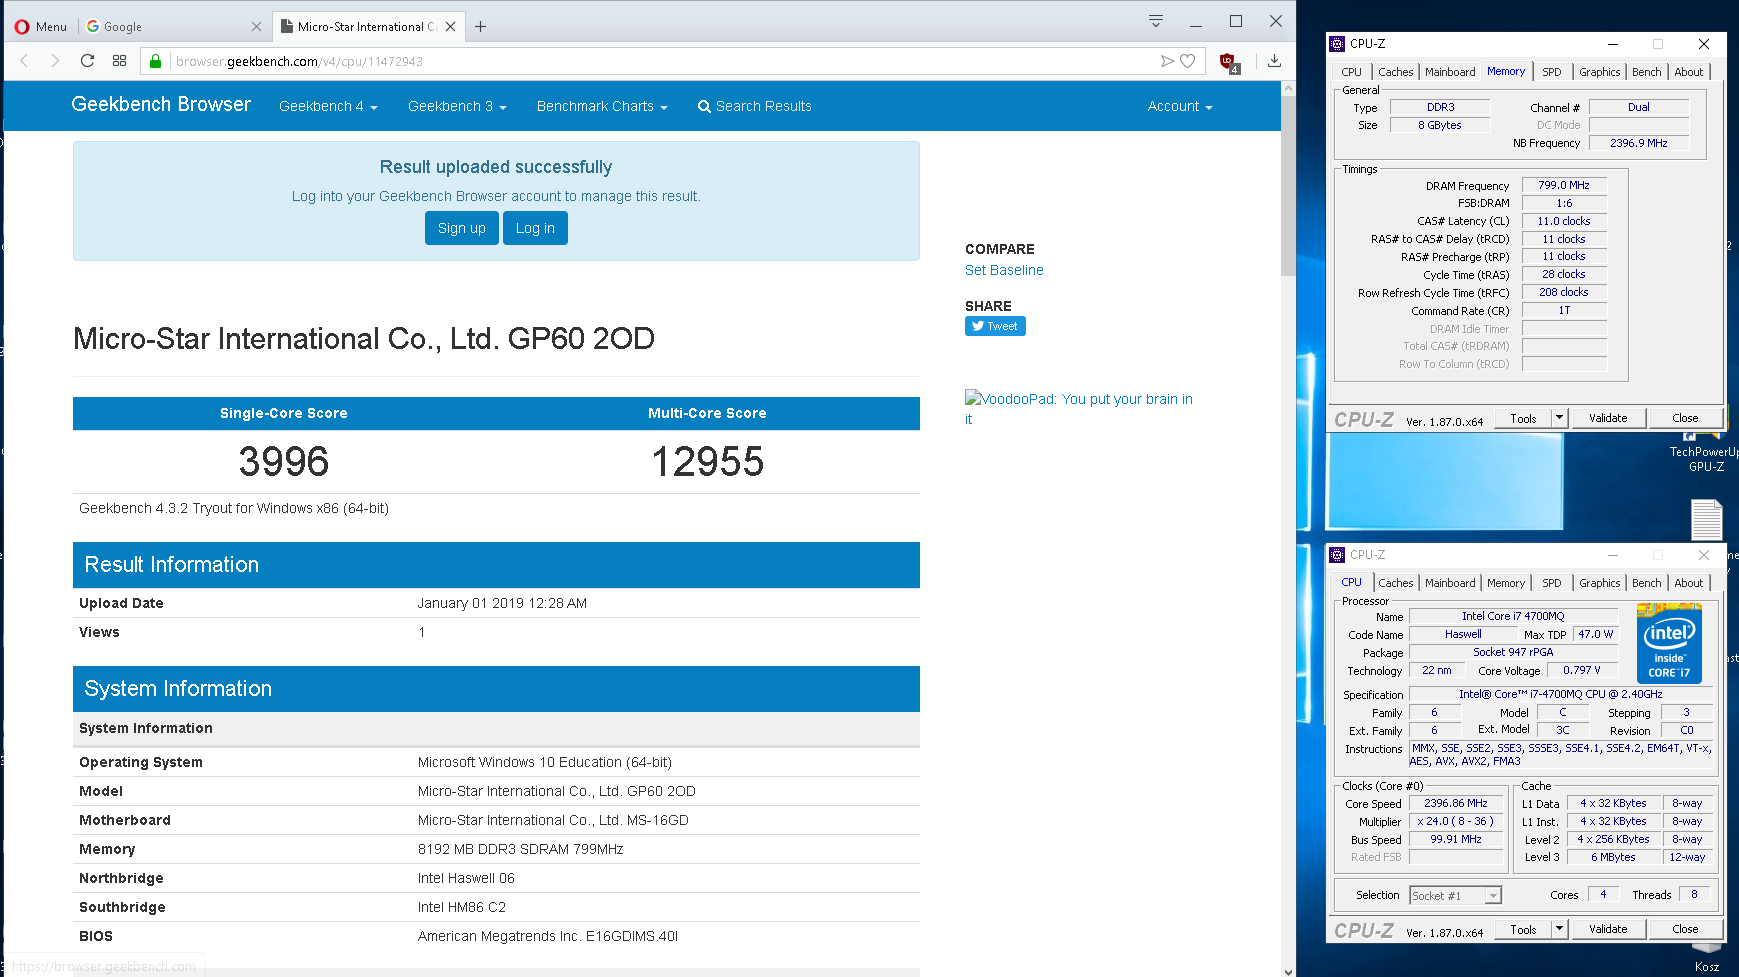Image resolution: width=1739 pixels, height=977 pixels.
Task: Click the Set Baseline link
Action: point(1004,270)
